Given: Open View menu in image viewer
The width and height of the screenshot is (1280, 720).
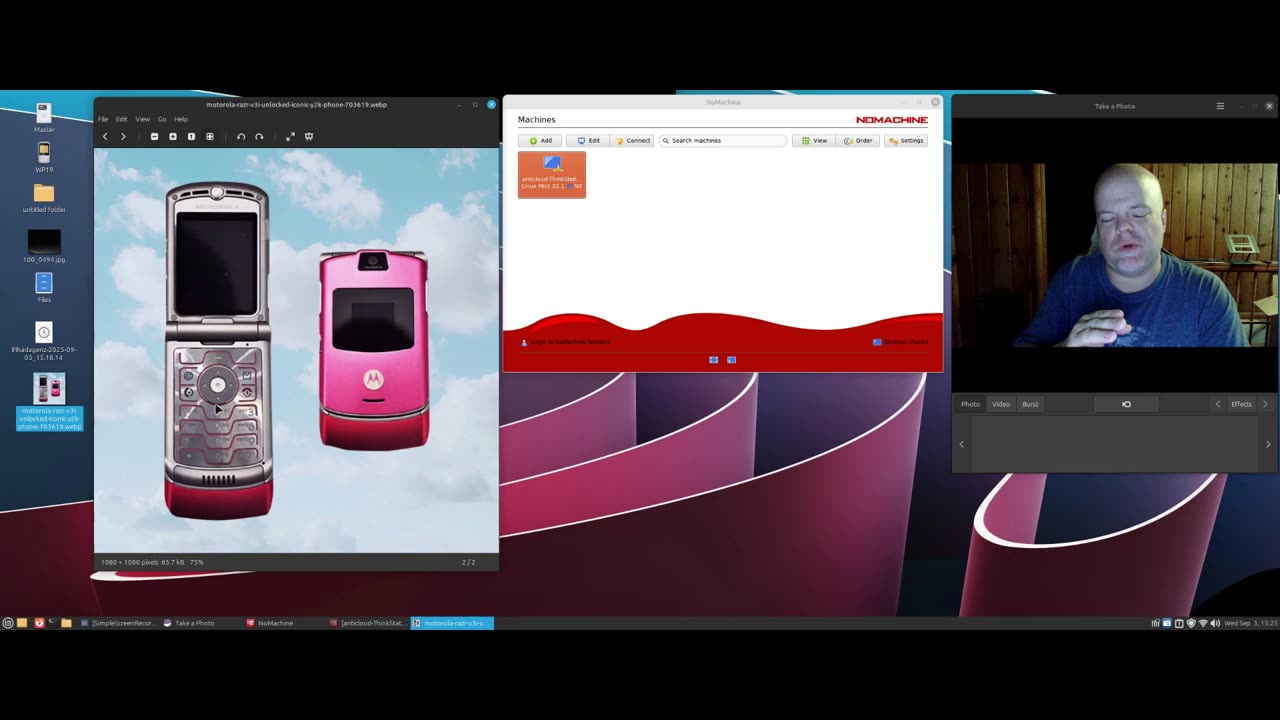Looking at the screenshot, I should (x=143, y=119).
